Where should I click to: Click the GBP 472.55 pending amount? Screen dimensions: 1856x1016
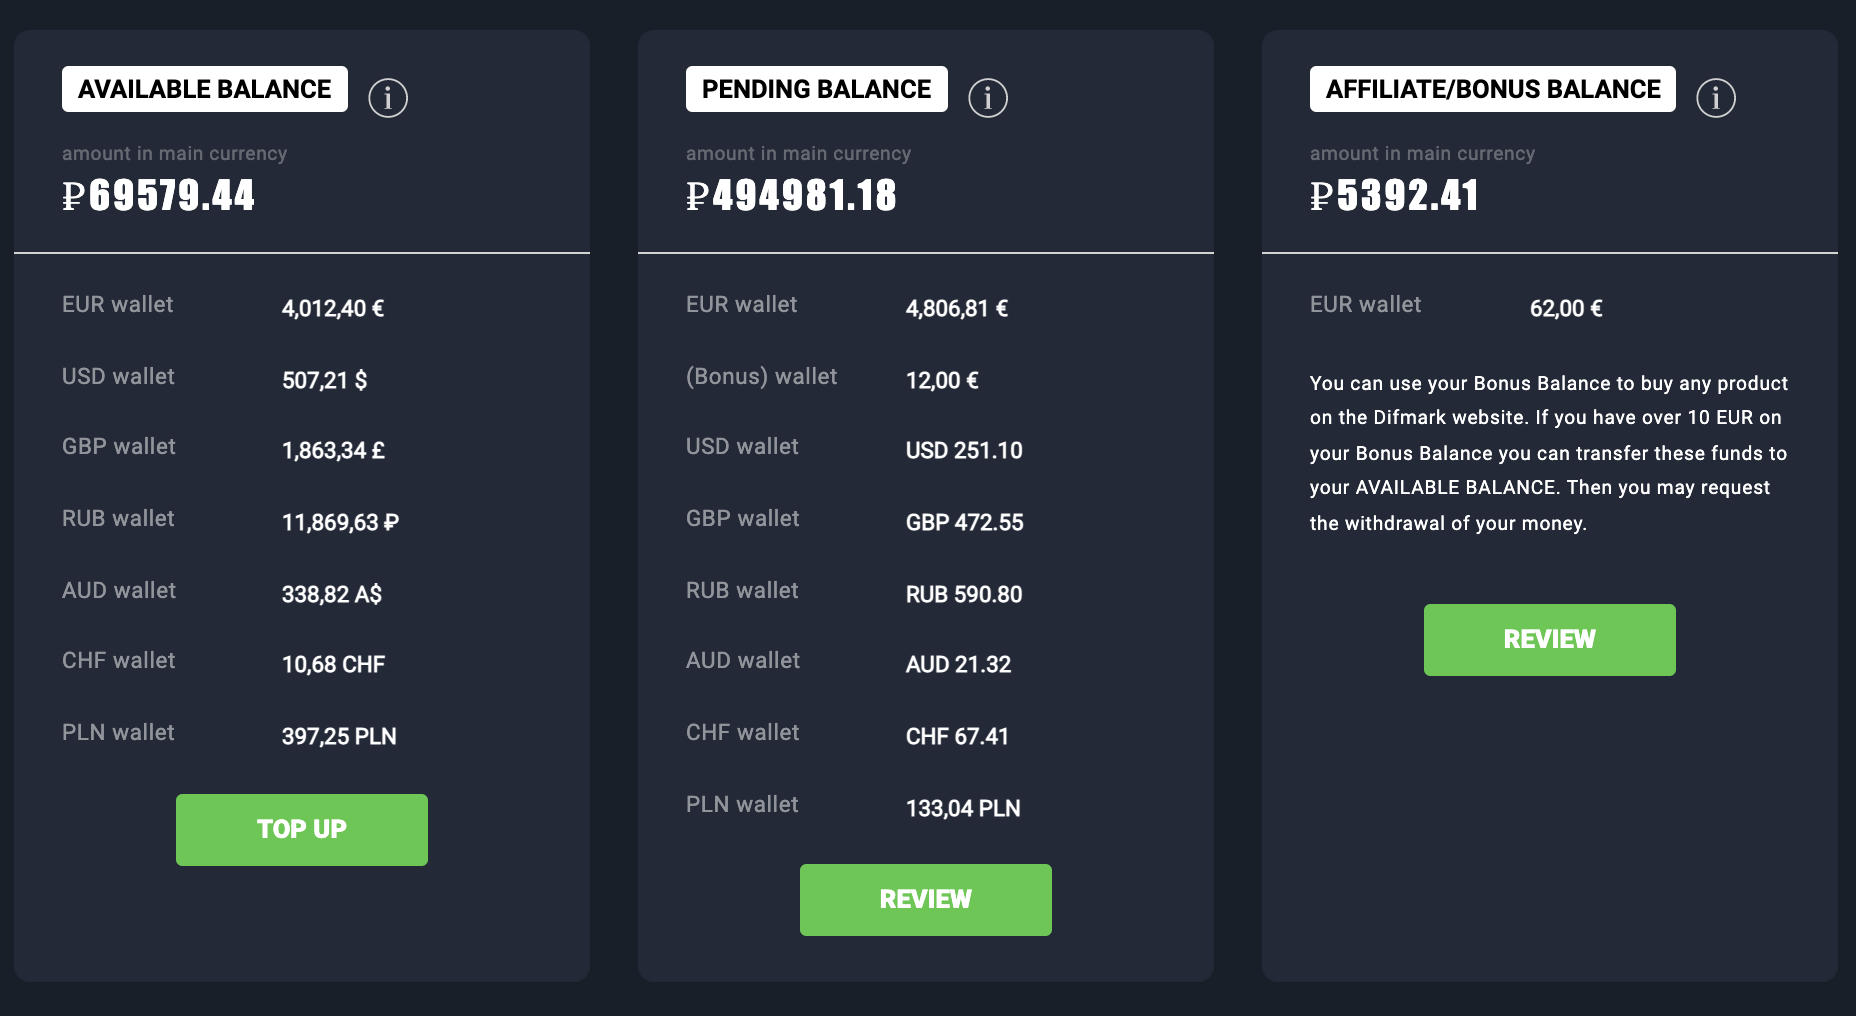click(x=964, y=522)
